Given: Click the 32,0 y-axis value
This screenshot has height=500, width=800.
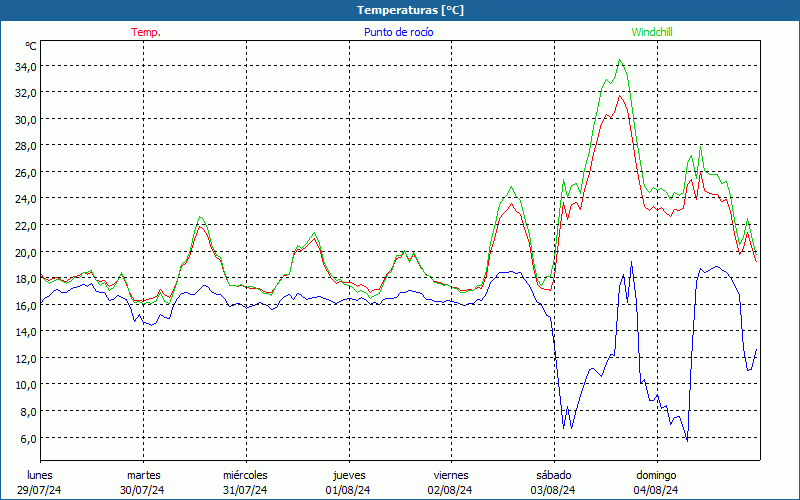Looking at the screenshot, I should [25, 93].
